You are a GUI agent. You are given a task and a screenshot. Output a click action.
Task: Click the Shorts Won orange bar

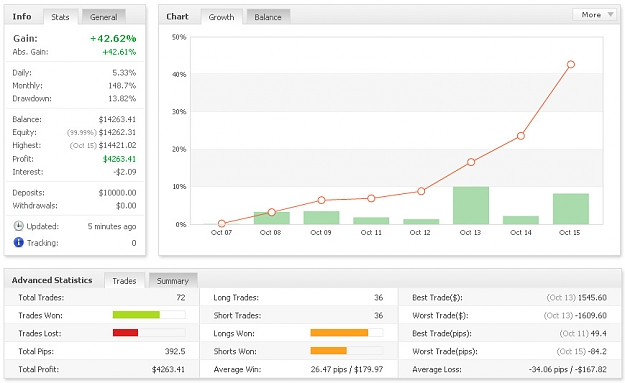tap(328, 351)
